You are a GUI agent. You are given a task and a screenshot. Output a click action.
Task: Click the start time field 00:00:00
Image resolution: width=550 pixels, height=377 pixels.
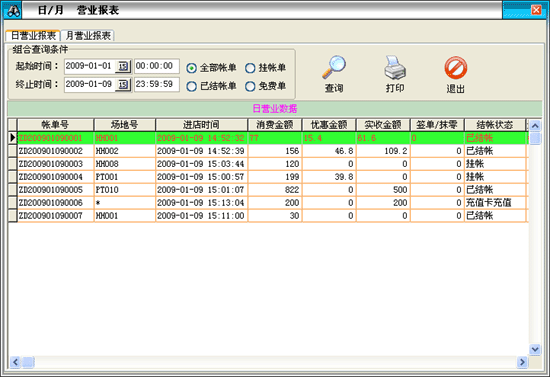pos(157,66)
